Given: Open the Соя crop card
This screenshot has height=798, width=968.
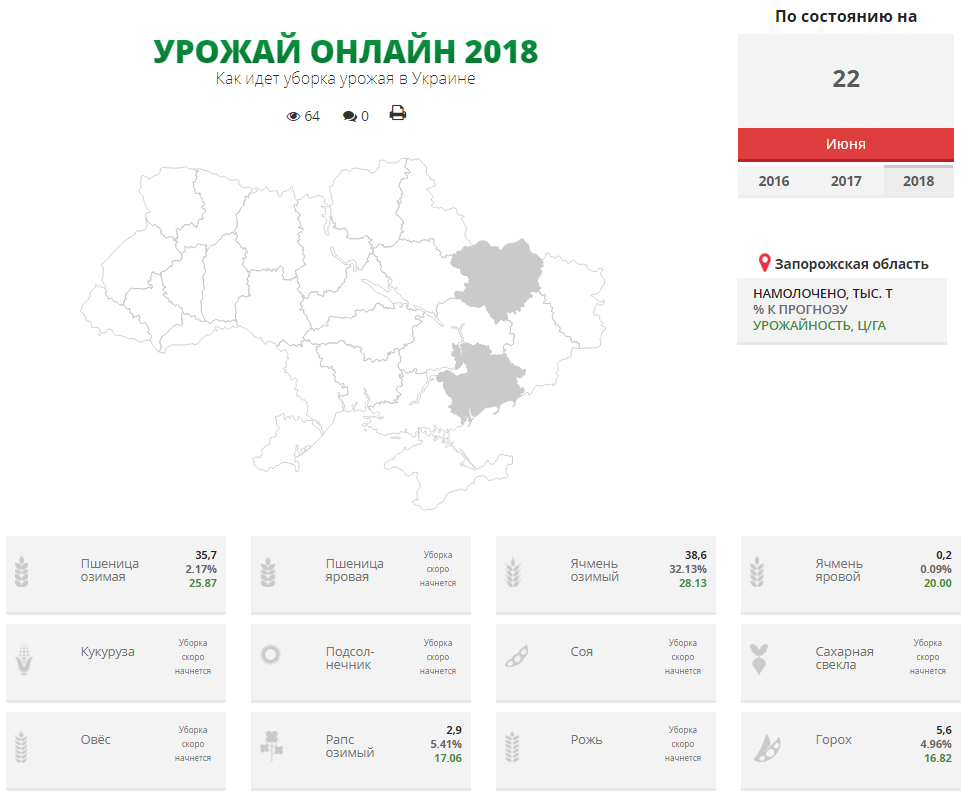Looking at the screenshot, I should (606, 663).
